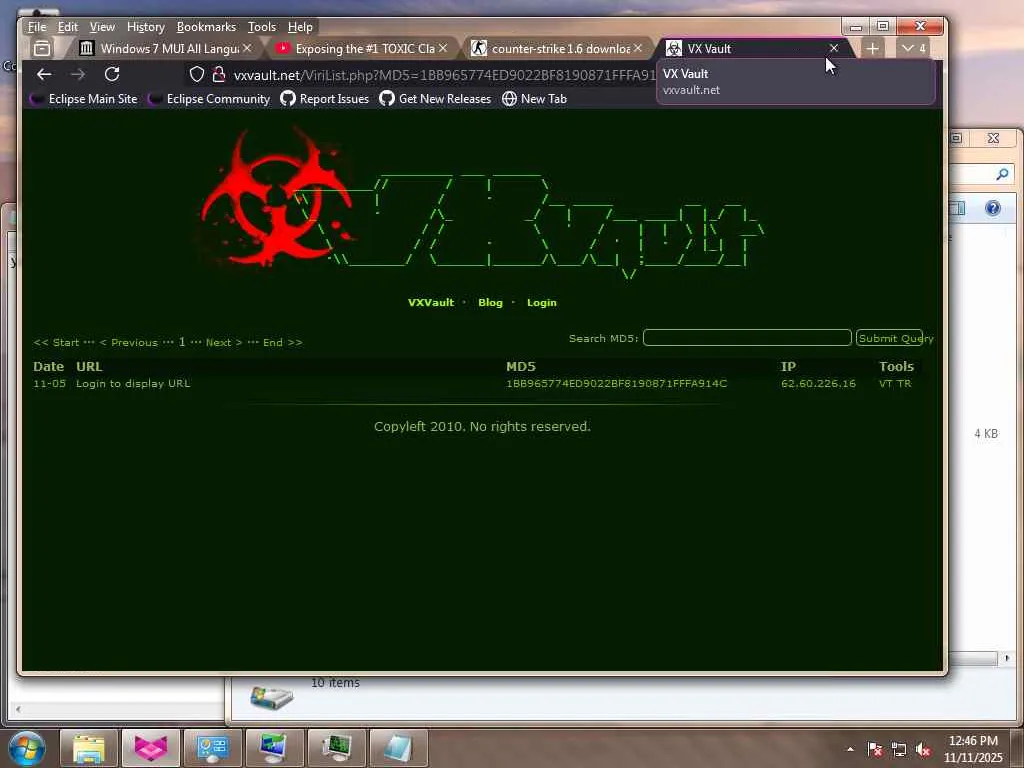Click the search magnifier in the Explorer window
The height and width of the screenshot is (768, 1024).
point(1002,174)
